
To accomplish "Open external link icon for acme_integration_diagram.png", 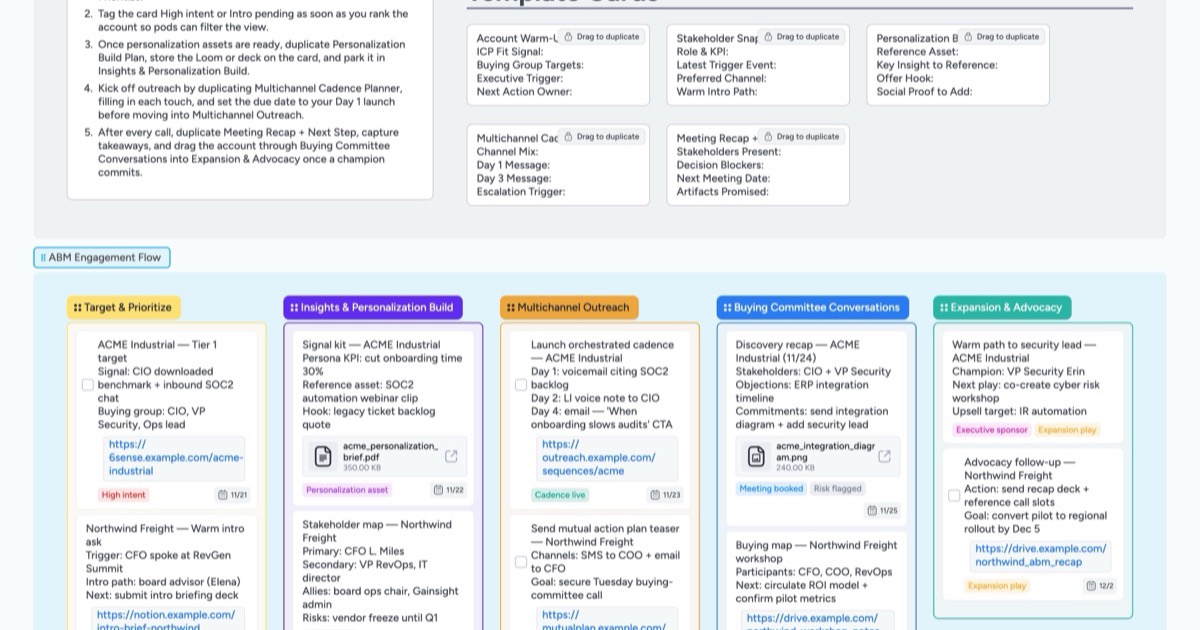I will [884, 456].
